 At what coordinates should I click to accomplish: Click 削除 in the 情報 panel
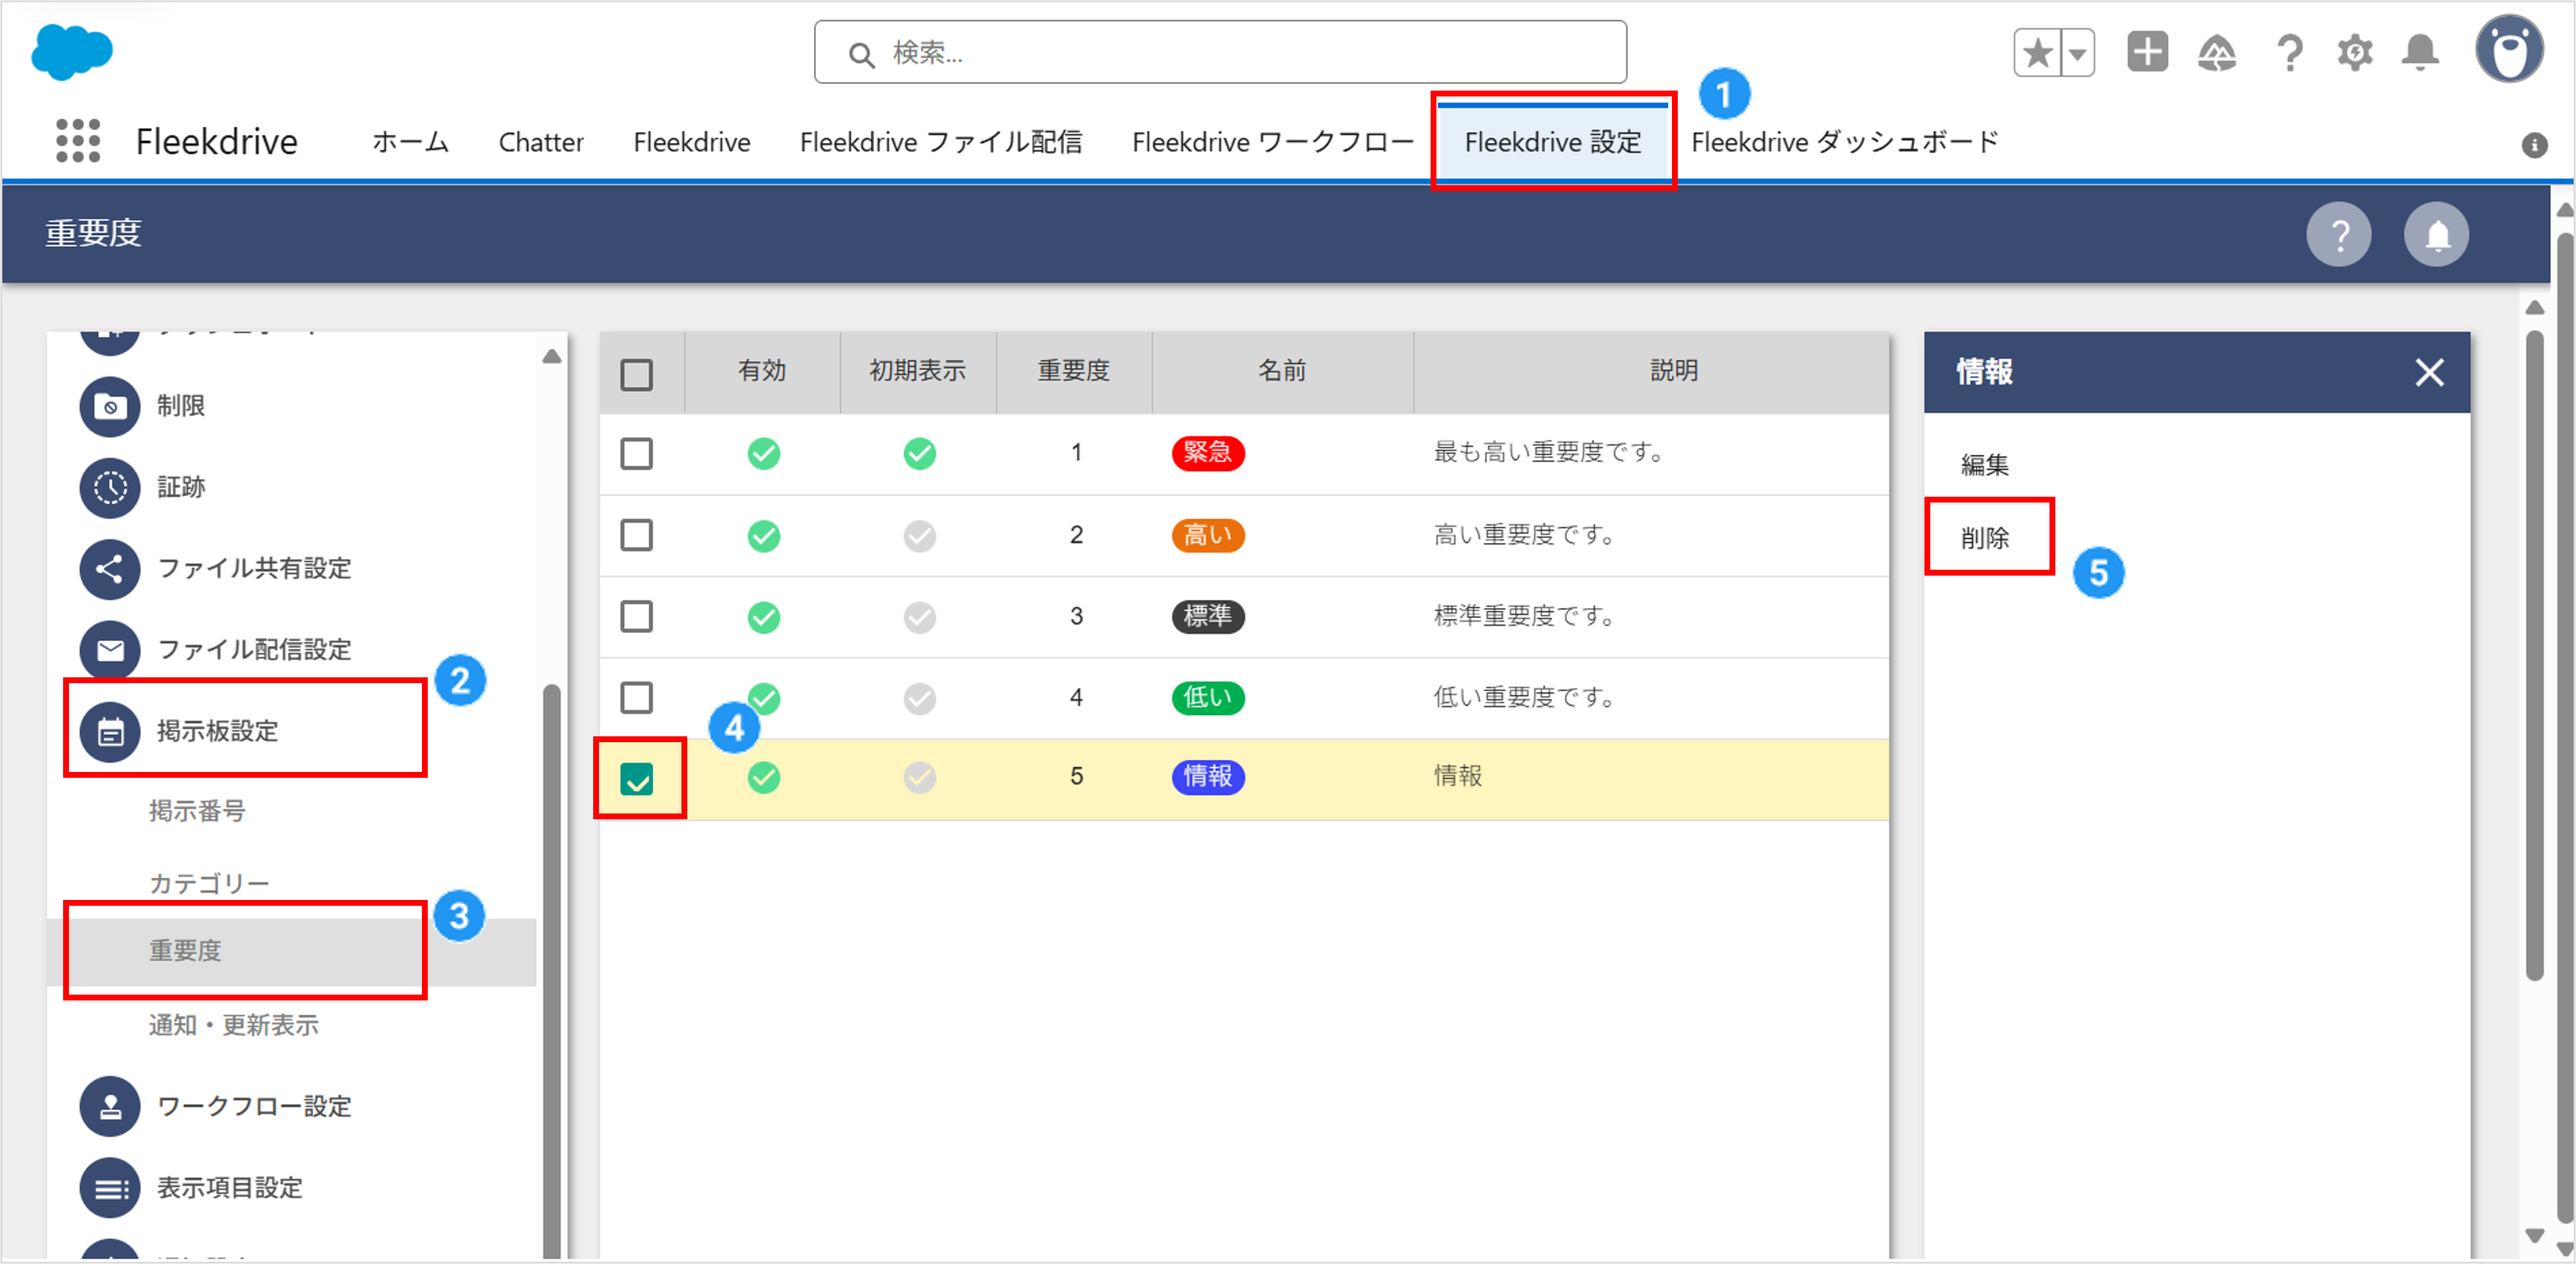[1985, 539]
